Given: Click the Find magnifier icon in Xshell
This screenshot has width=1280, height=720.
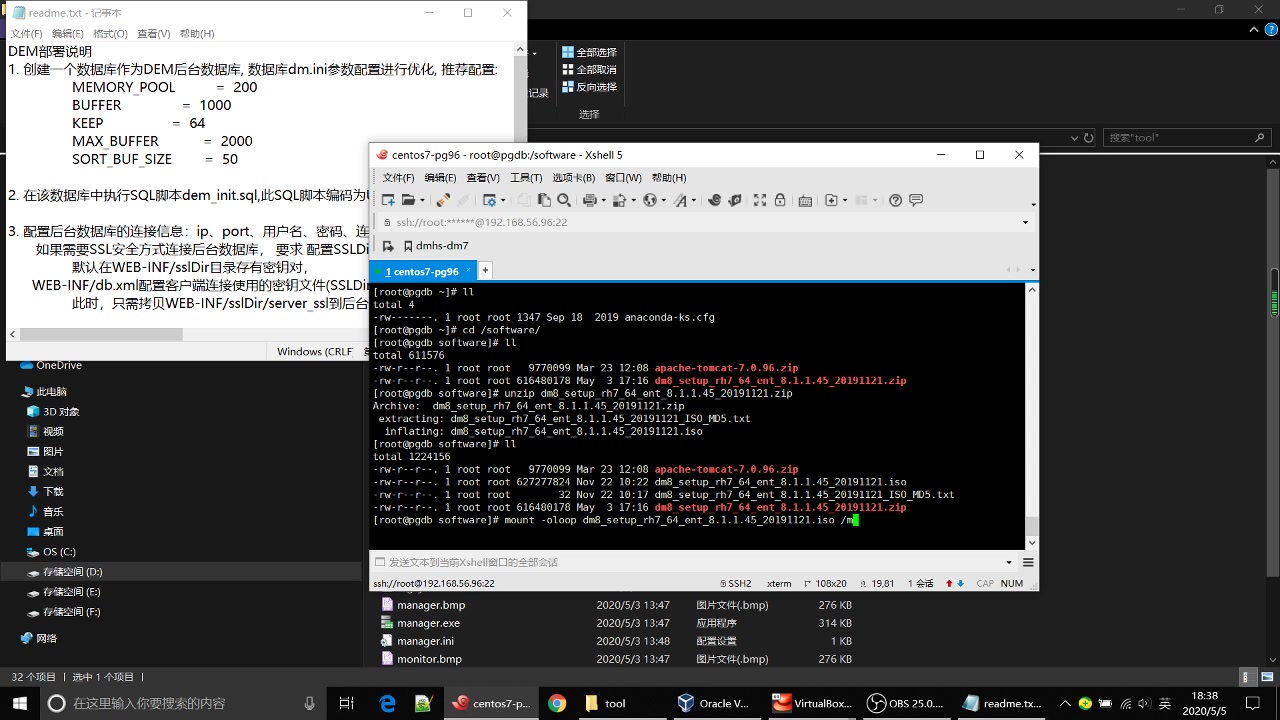Looking at the screenshot, I should pyautogui.click(x=564, y=200).
